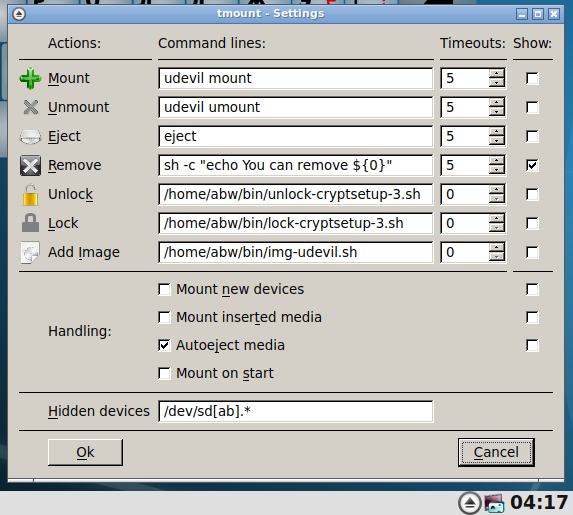
Task: Click the Remove command line field
Action: click(x=296, y=165)
